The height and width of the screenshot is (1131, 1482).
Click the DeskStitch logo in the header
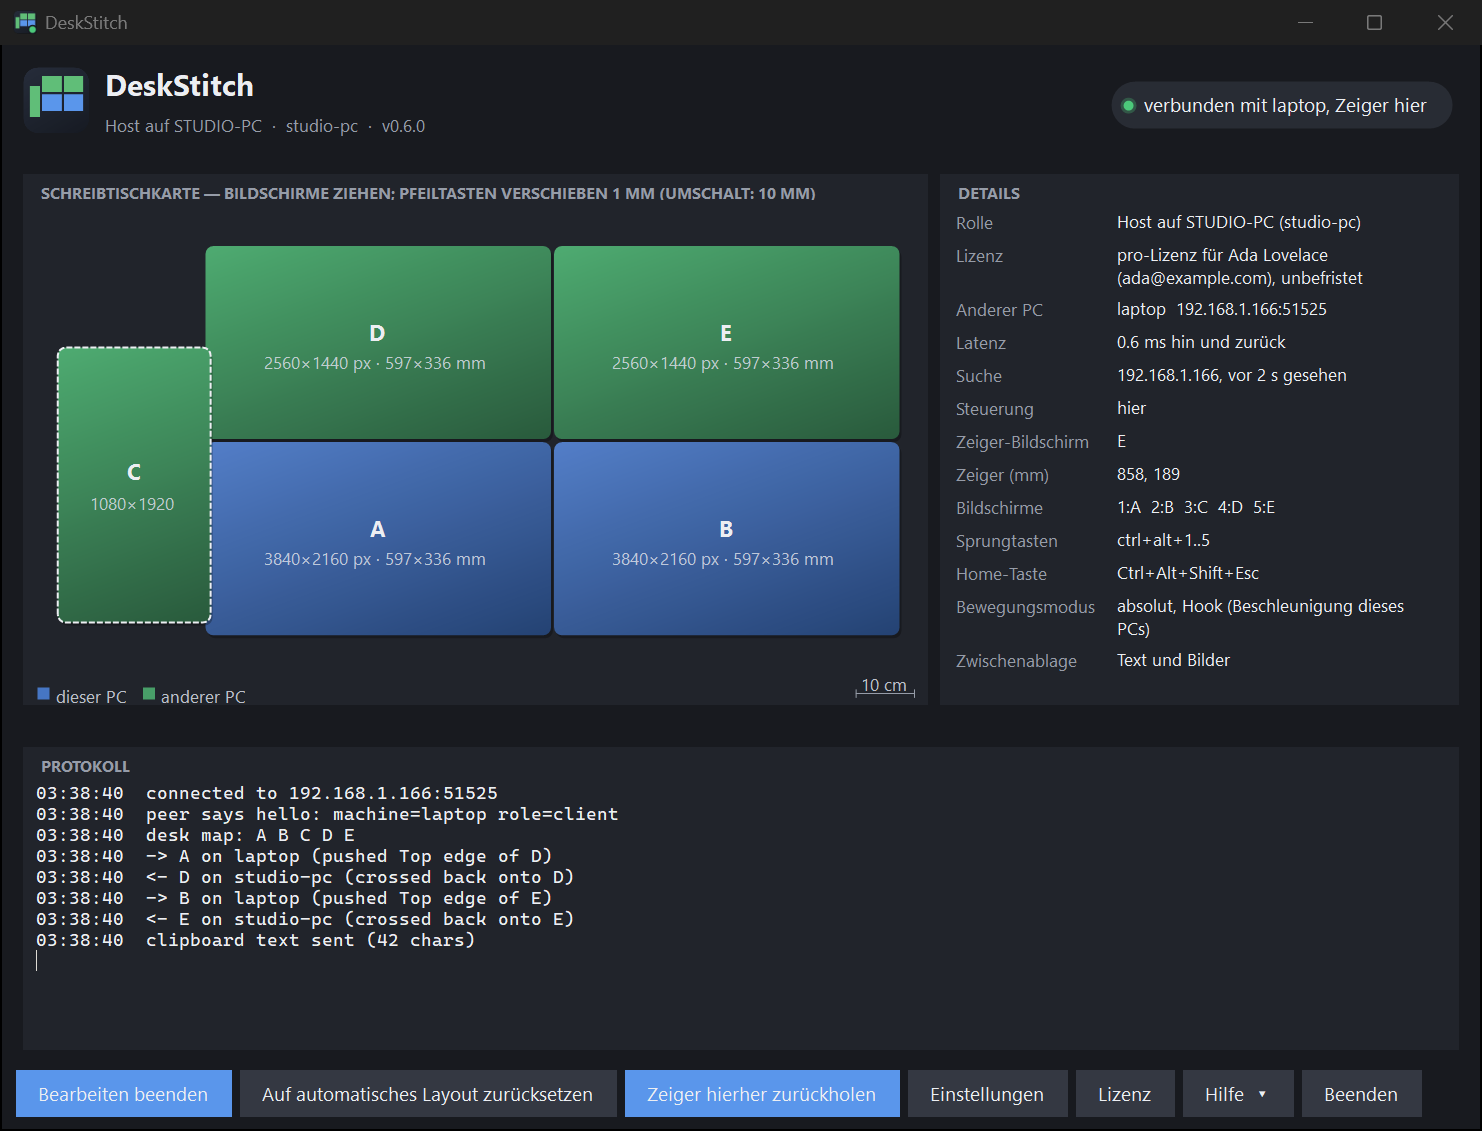(56, 100)
